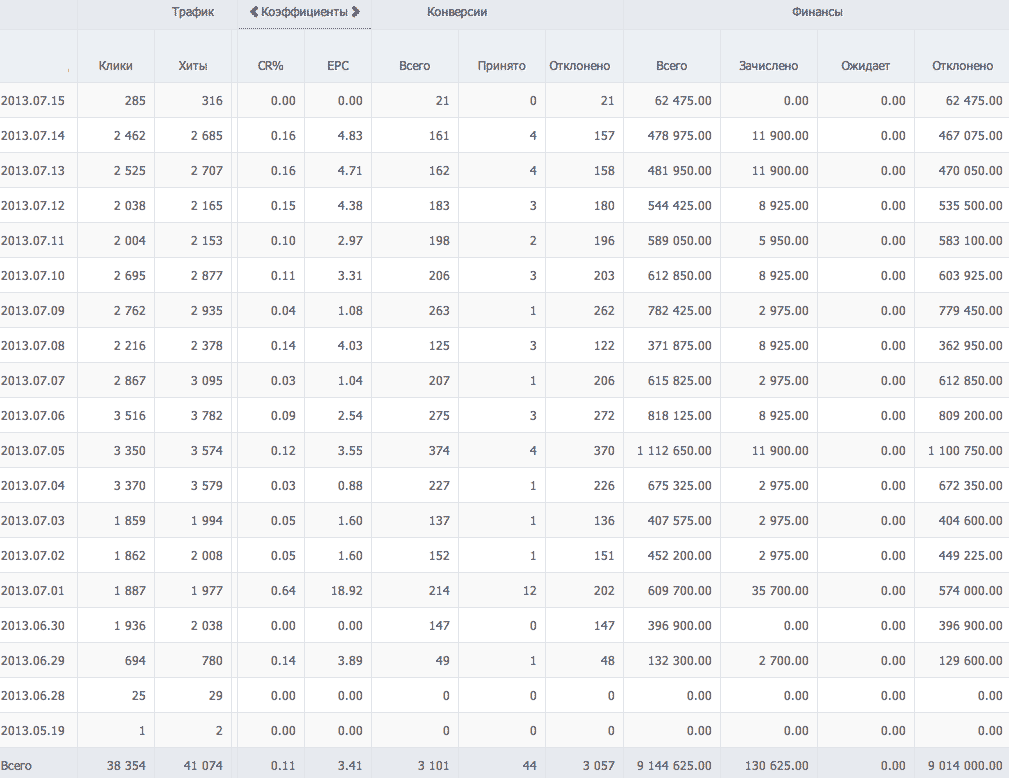Sort by the Принято column header
1009x778 pixels.
tap(501, 66)
